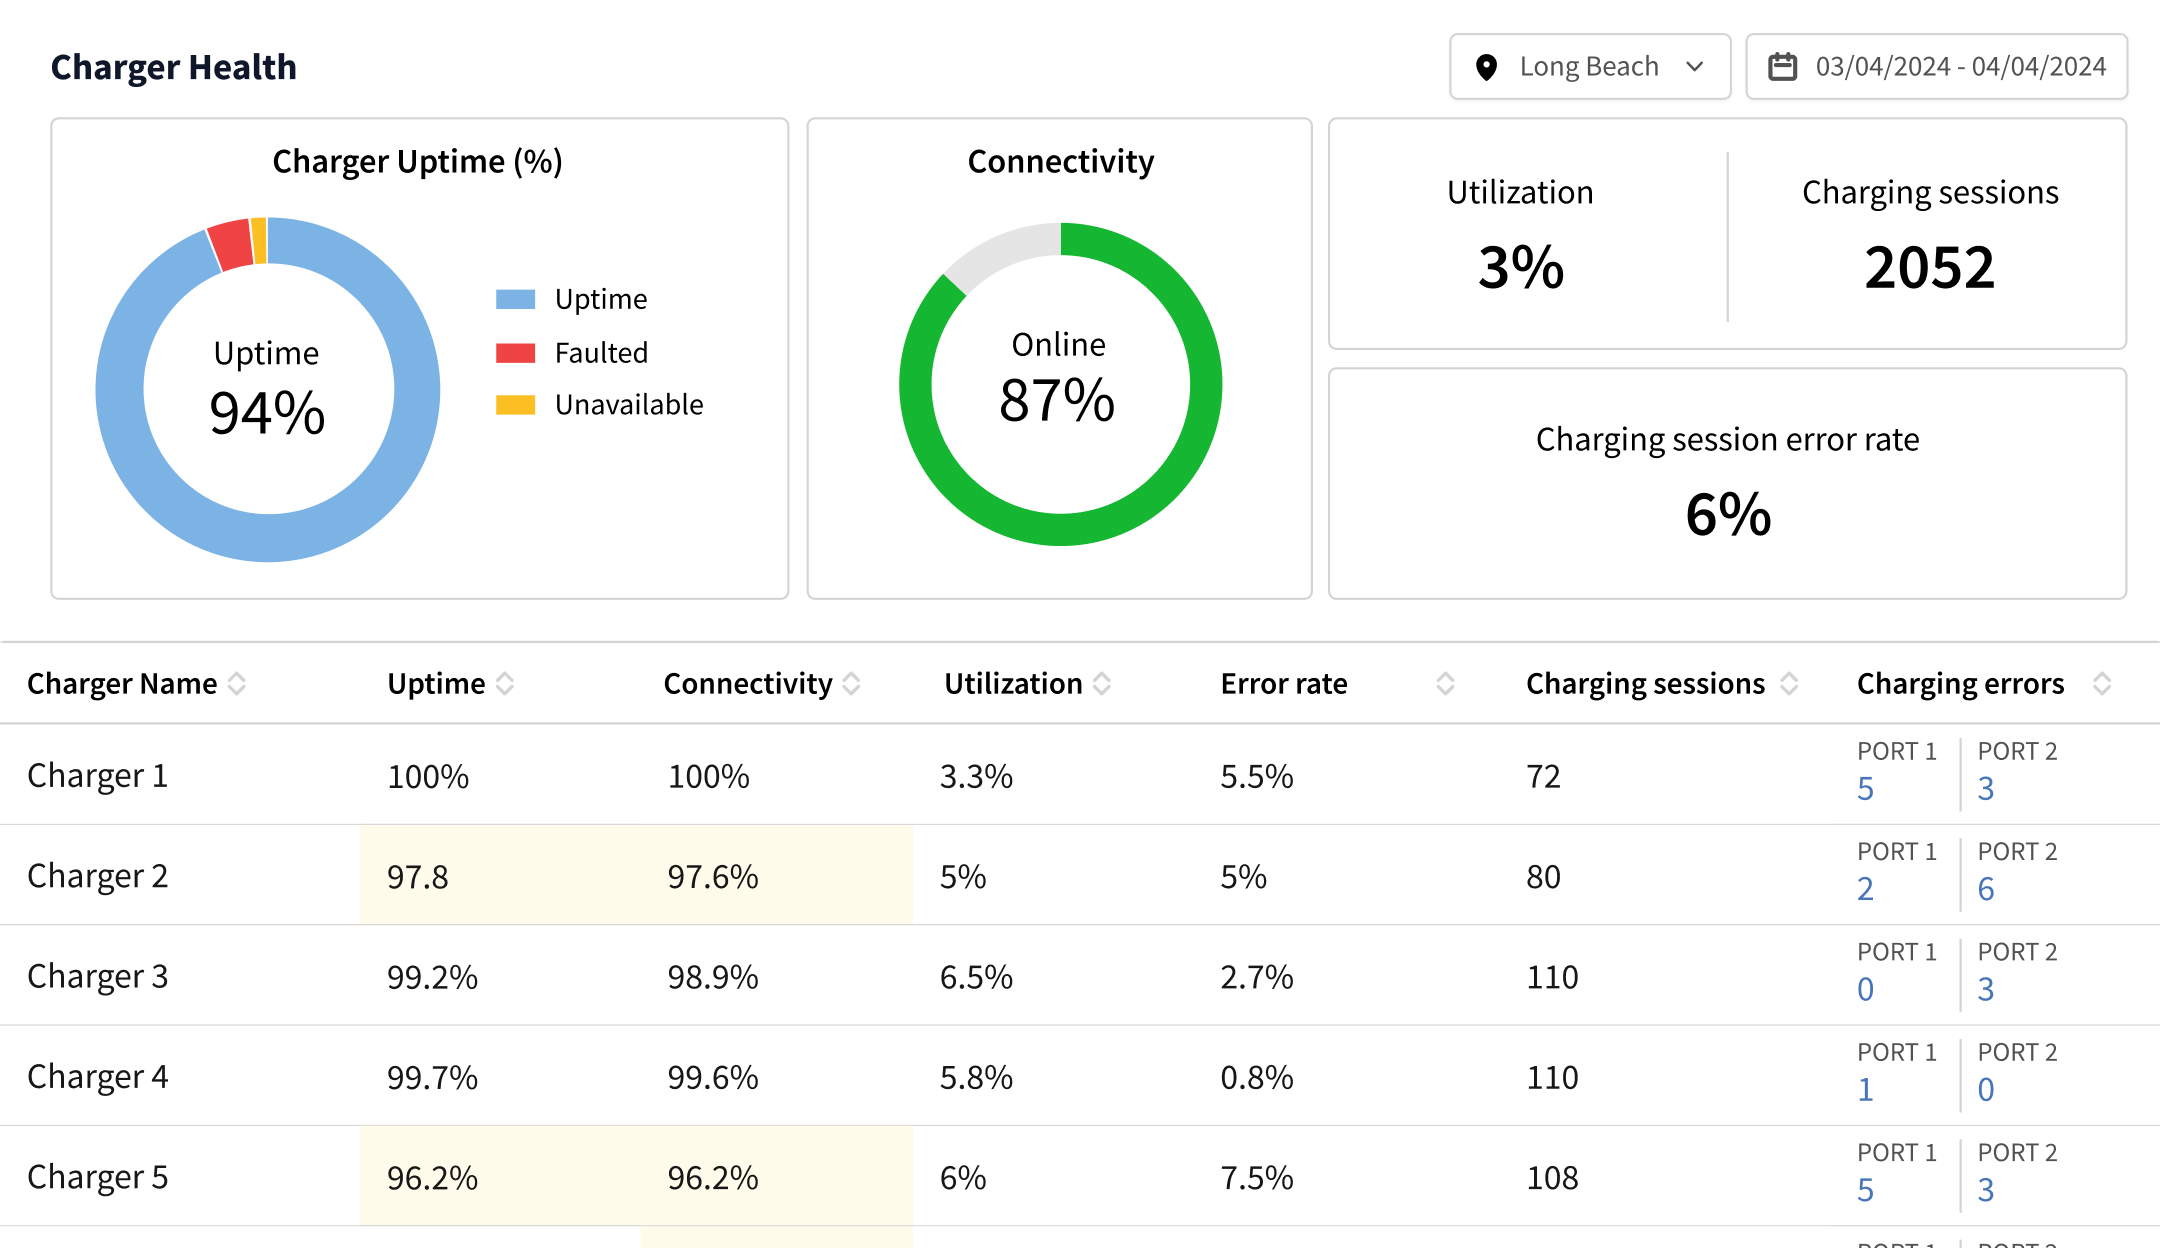This screenshot has width=2160, height=1248.
Task: Sort table by Charger Name column
Action: pos(237,684)
